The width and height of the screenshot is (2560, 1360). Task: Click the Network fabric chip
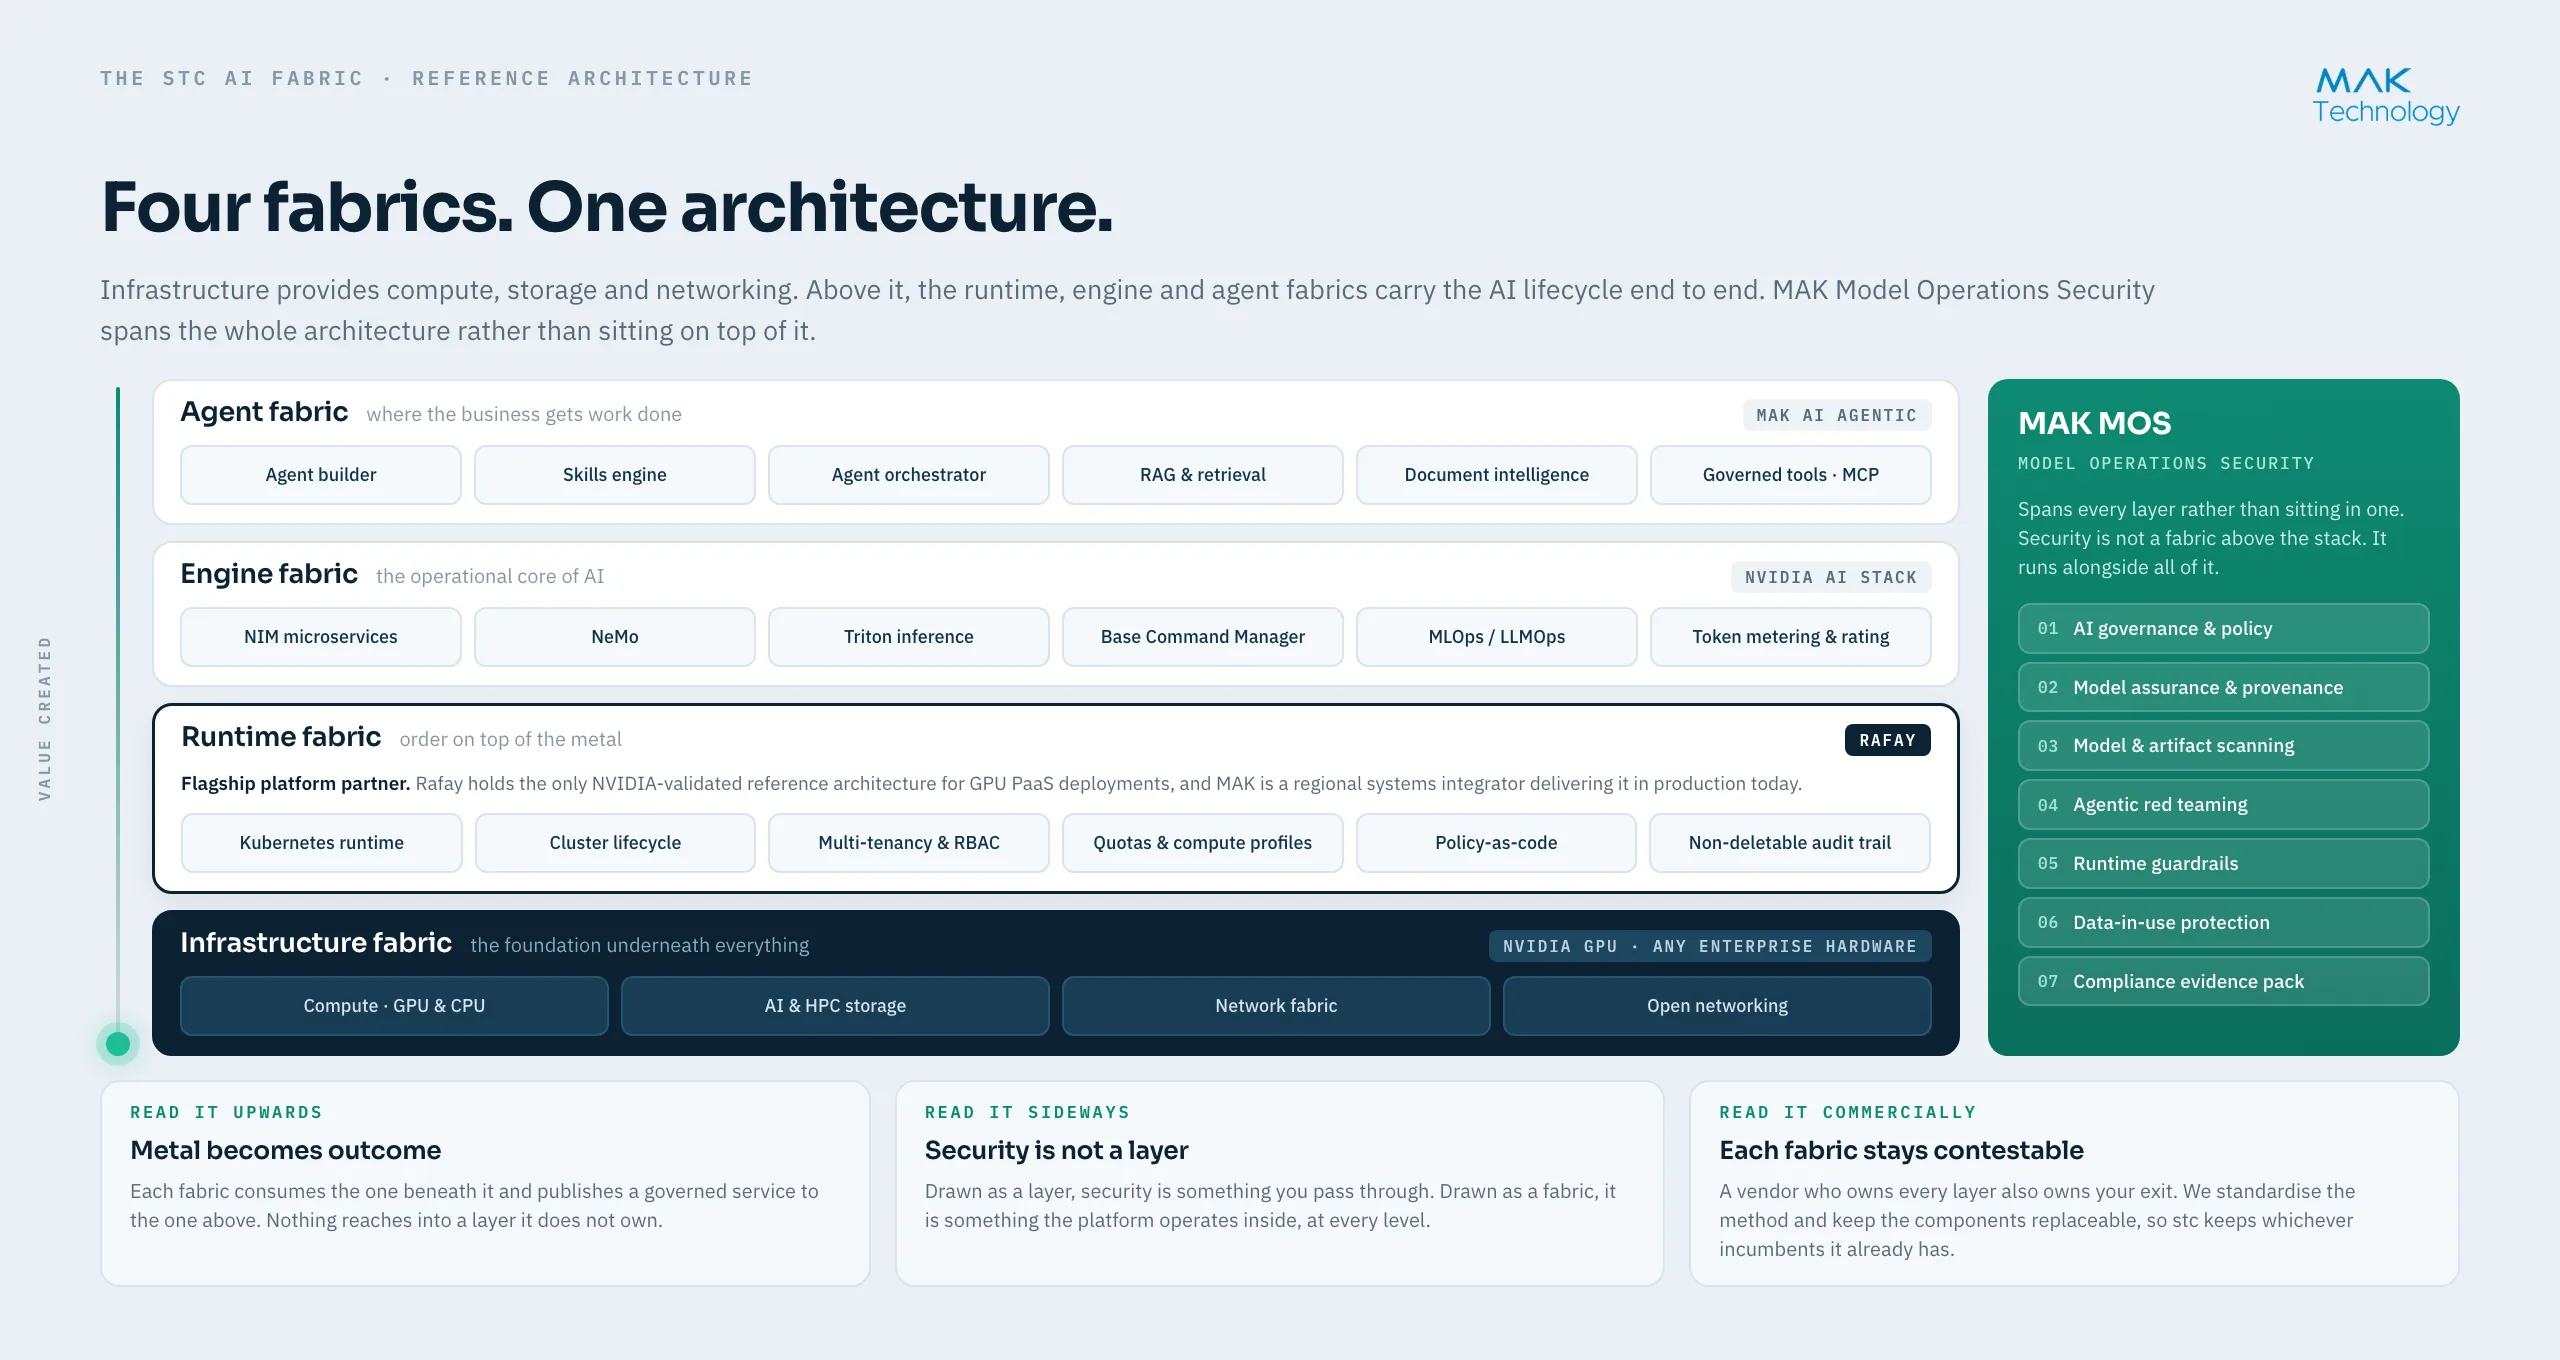[1276, 1006]
